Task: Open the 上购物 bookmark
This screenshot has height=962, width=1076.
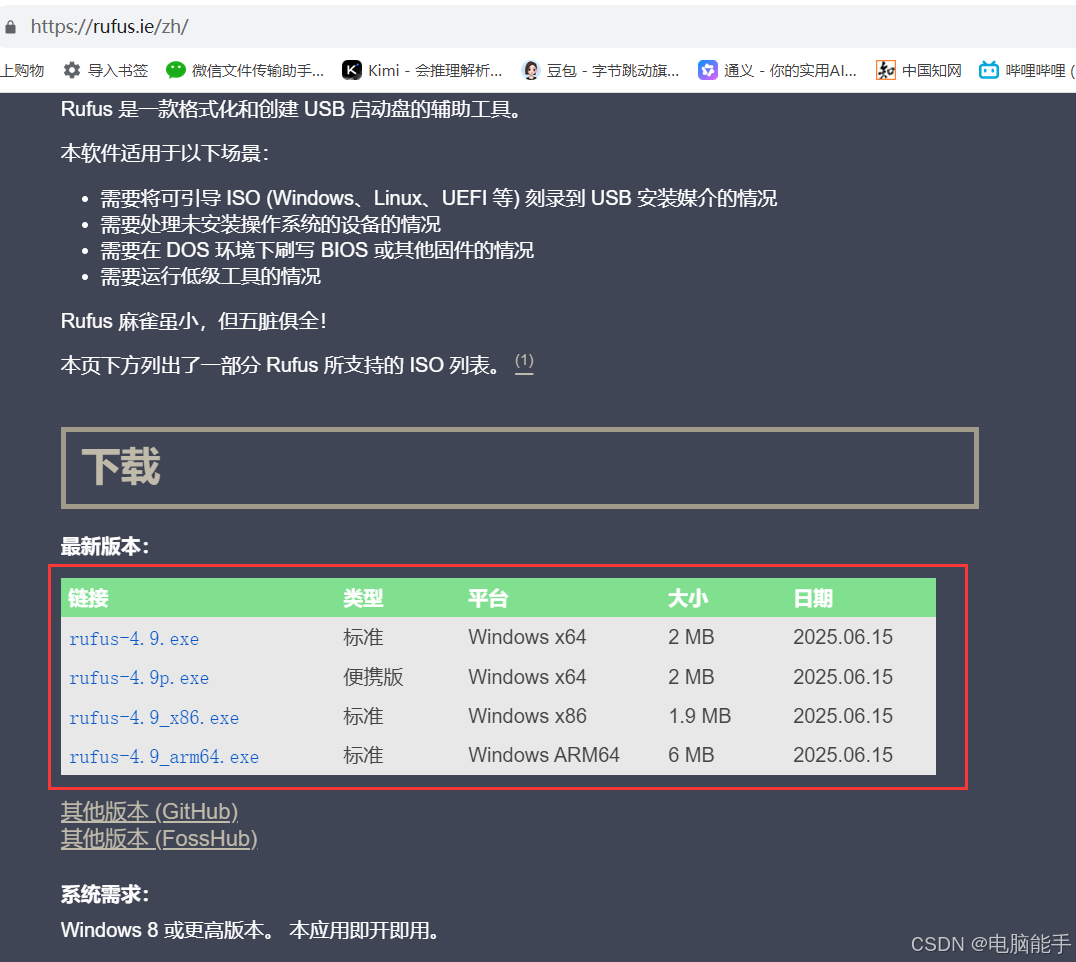Action: (x=22, y=70)
